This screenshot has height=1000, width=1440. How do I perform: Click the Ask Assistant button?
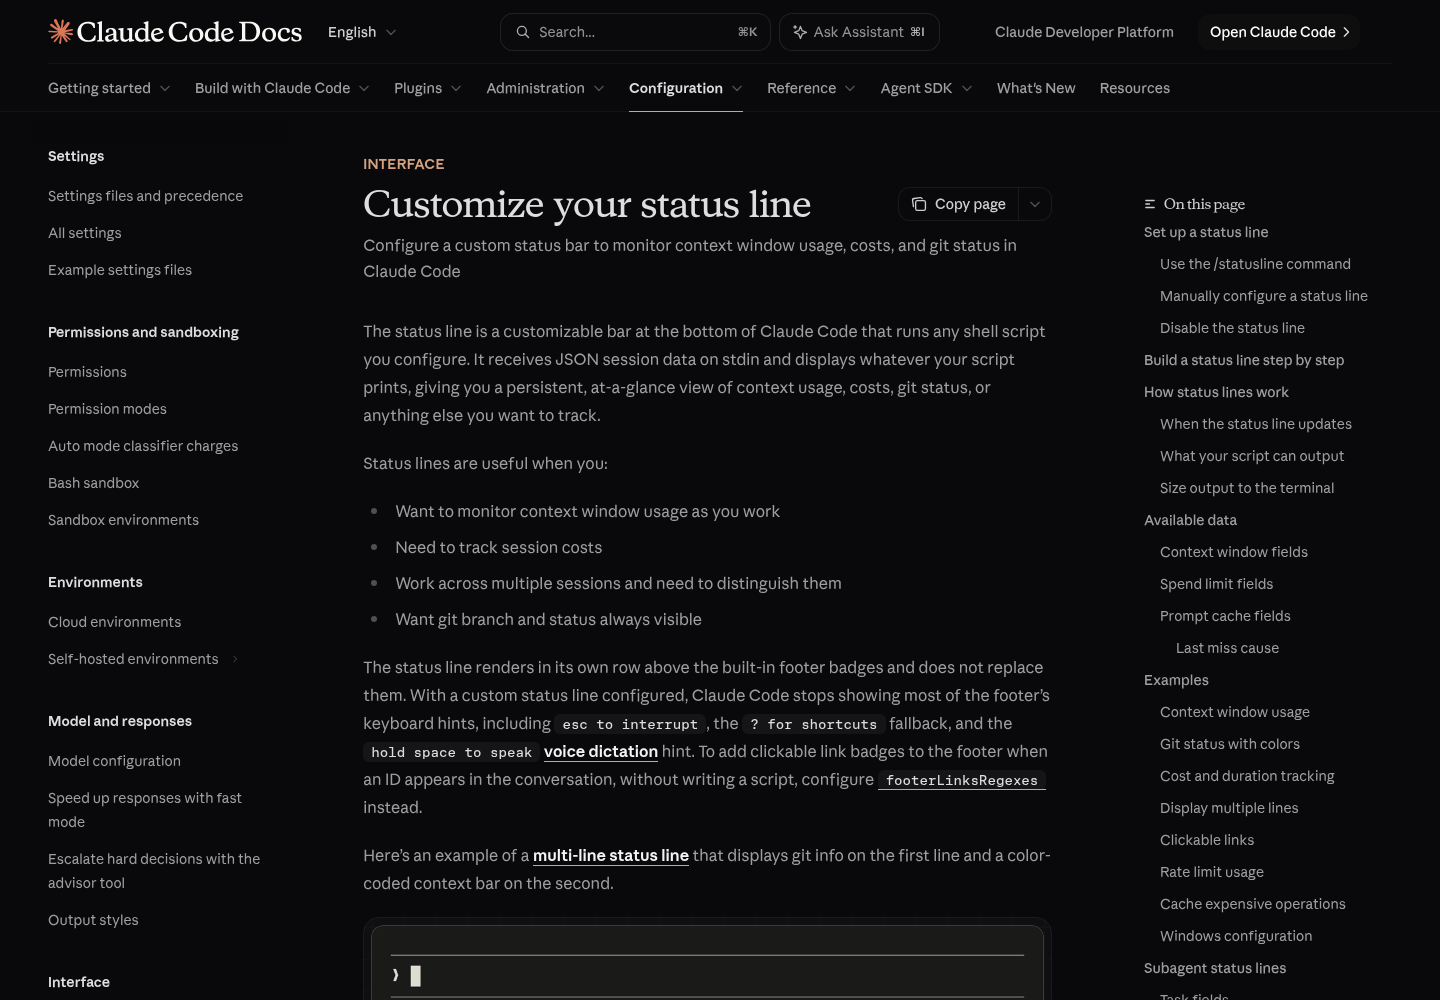pos(859,32)
